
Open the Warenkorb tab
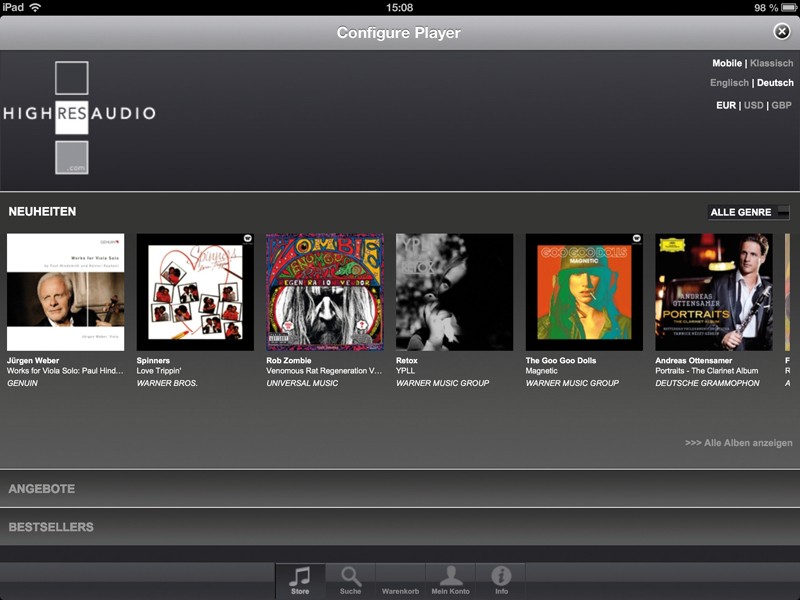[401, 581]
